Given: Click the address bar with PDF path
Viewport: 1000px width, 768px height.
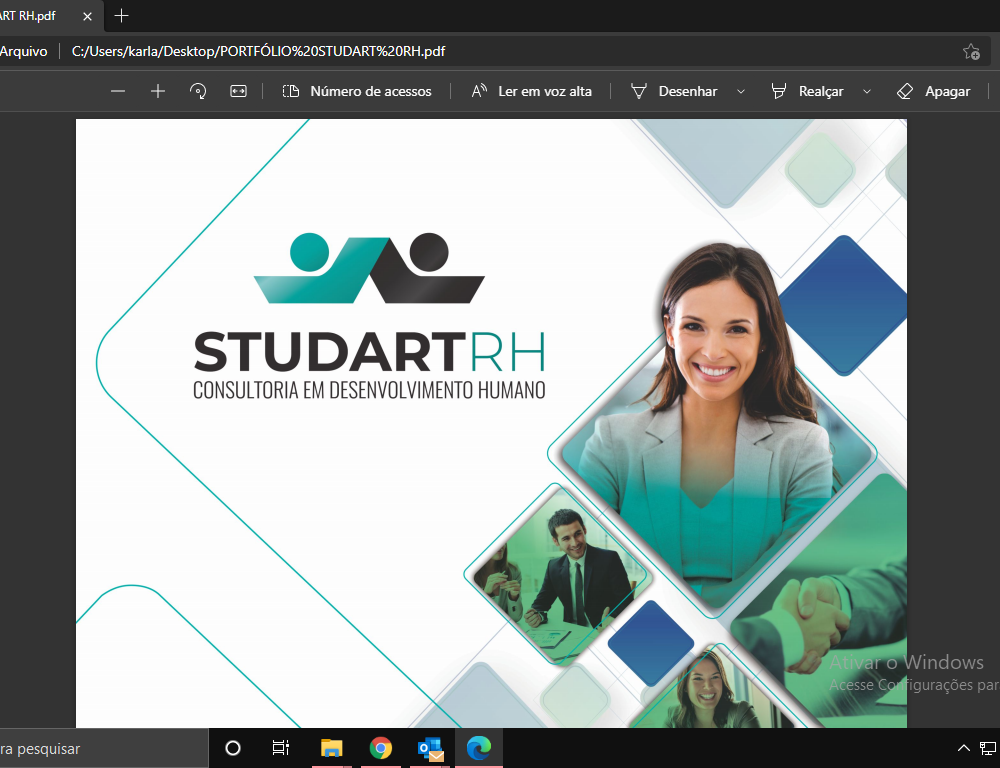Looking at the screenshot, I should [x=500, y=52].
